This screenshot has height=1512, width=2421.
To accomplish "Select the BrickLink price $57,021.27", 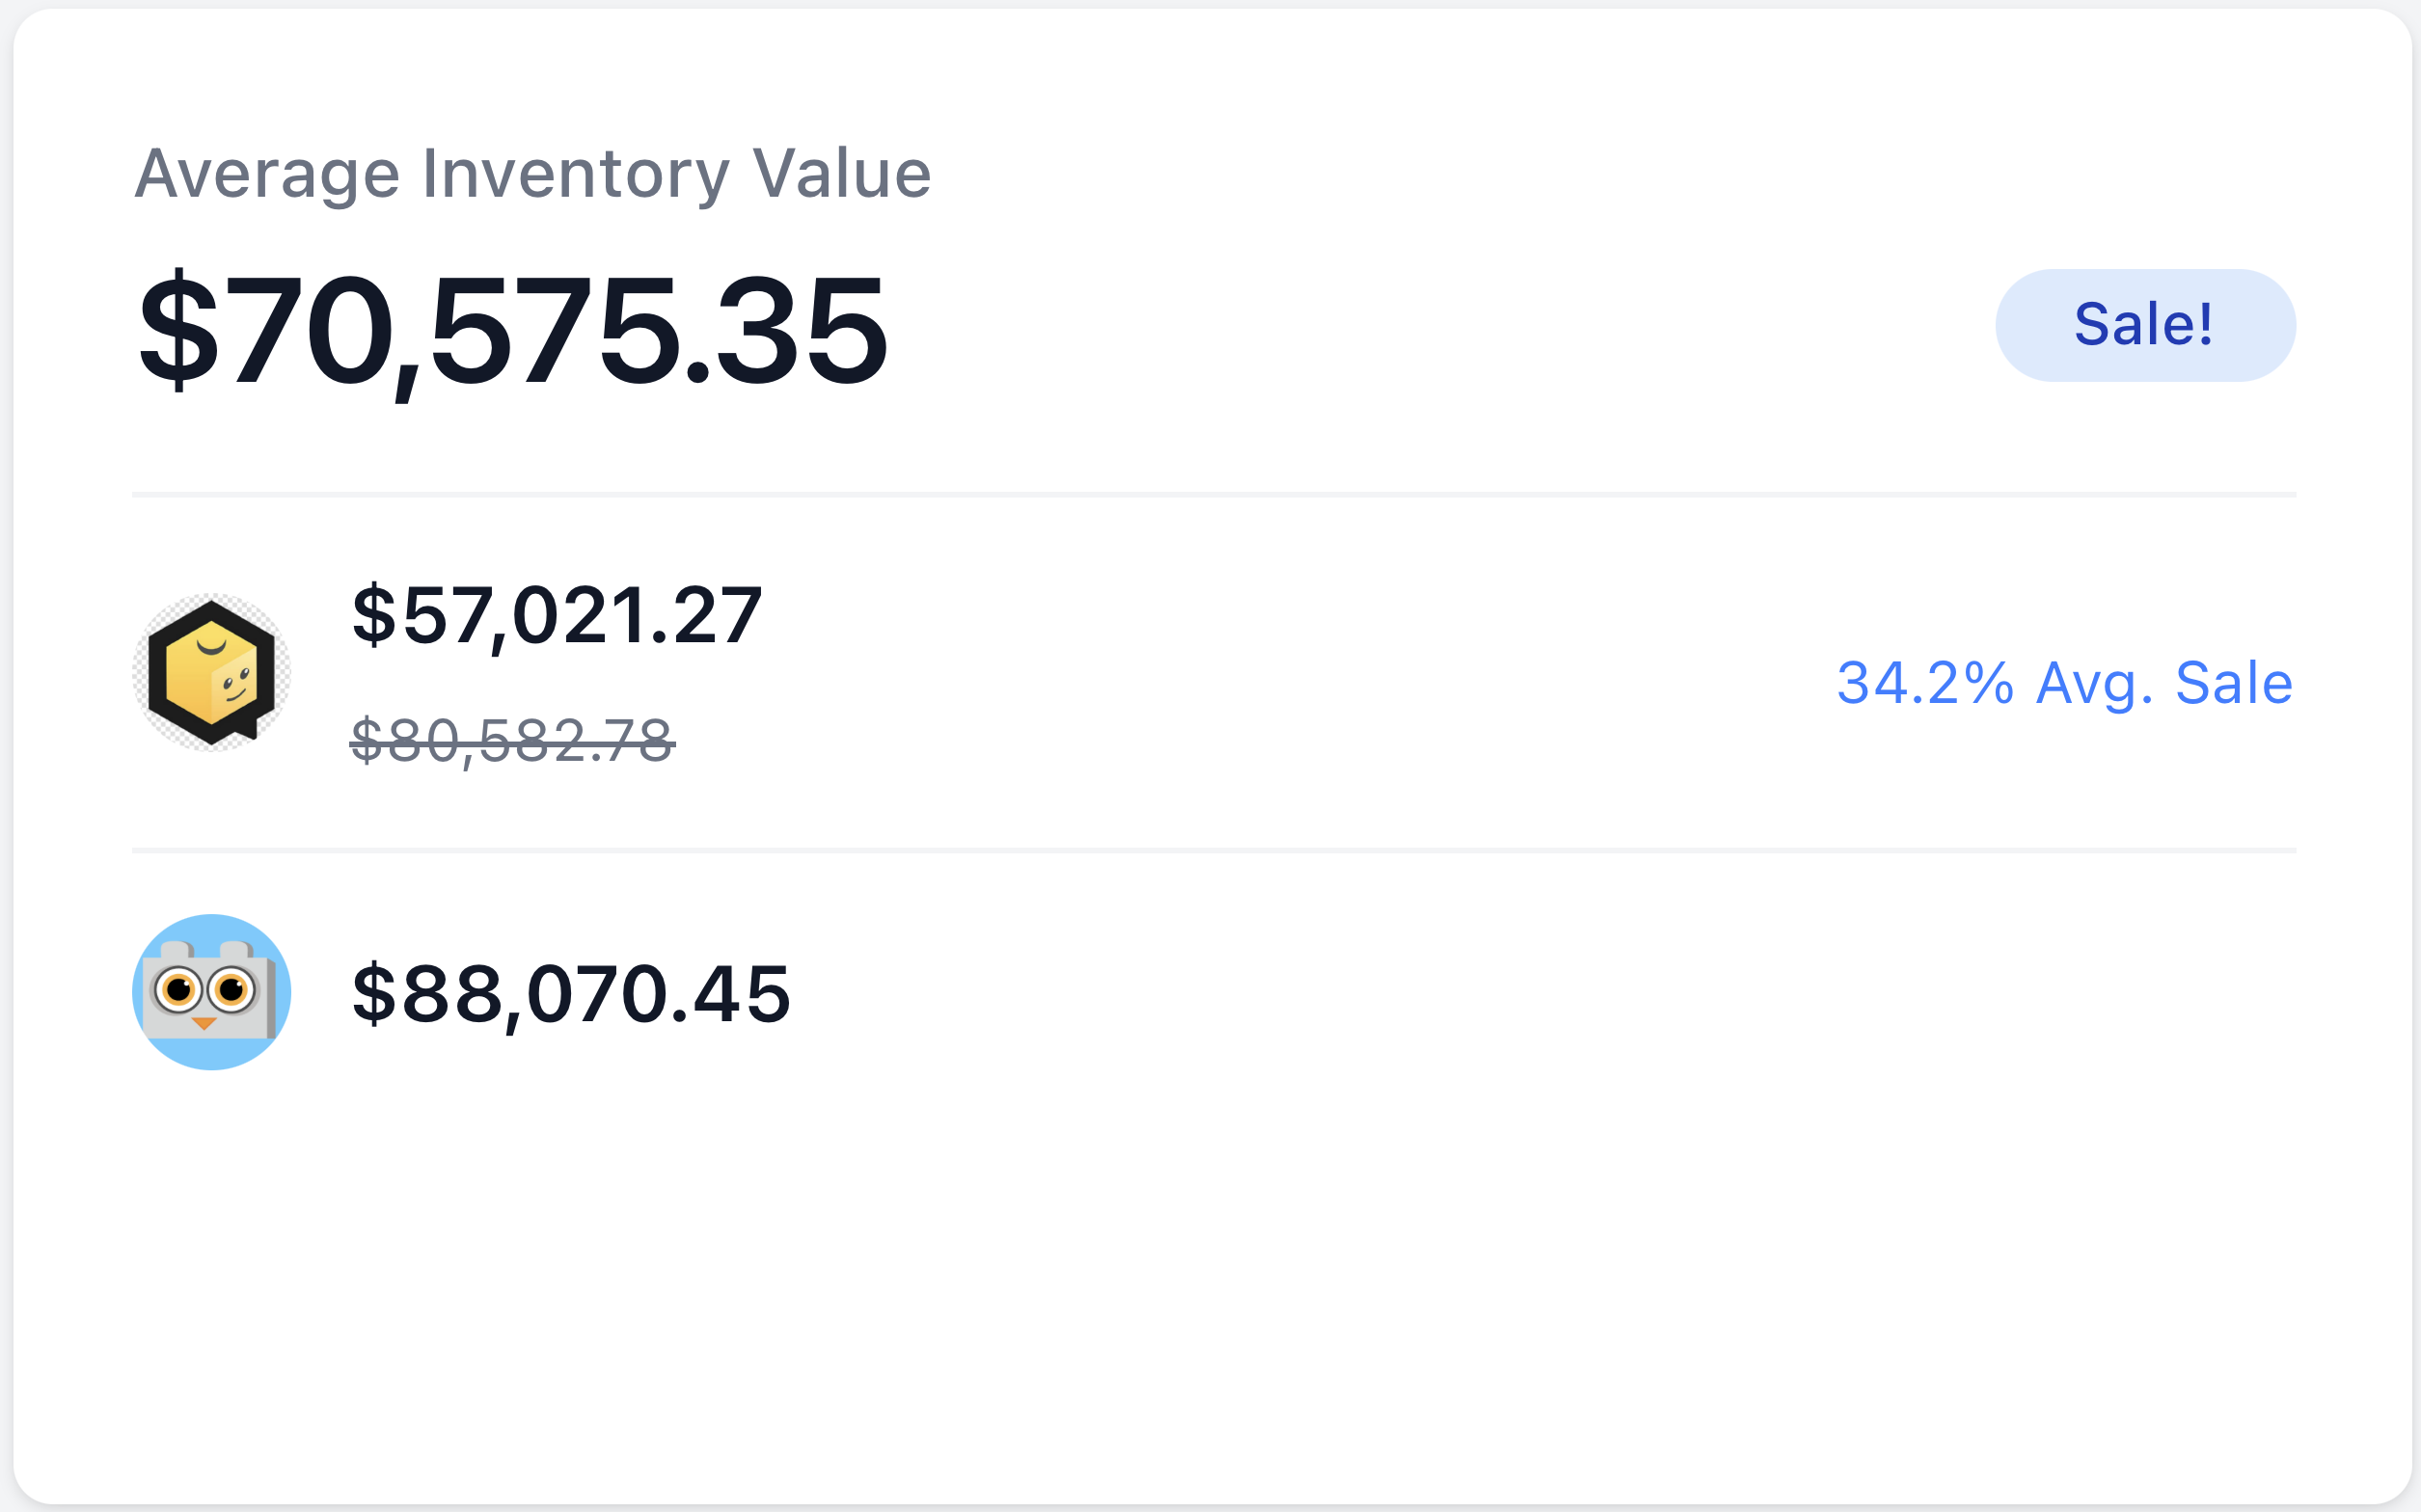I will tap(557, 616).
